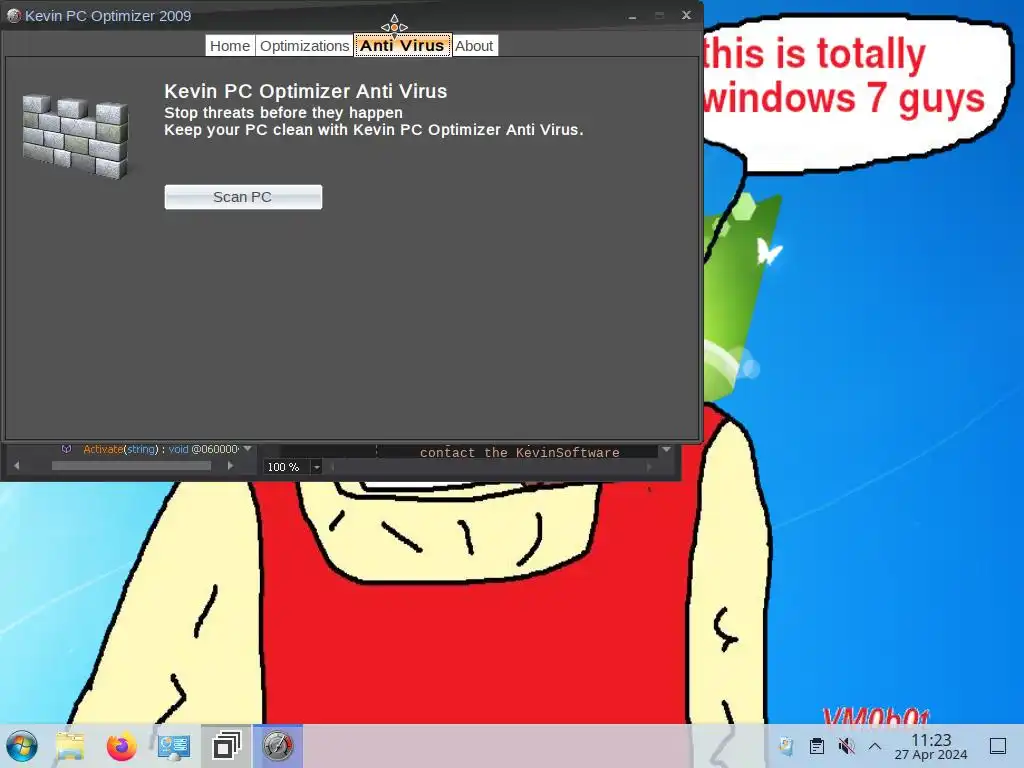Launch Firefox from the taskbar
1024x768 pixels.
(x=121, y=746)
